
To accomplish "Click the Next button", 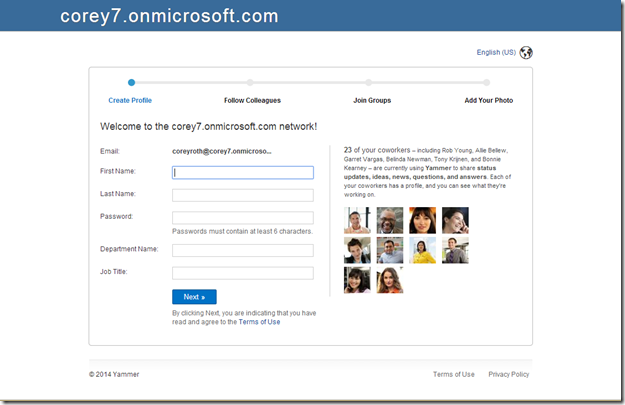I will click(195, 297).
